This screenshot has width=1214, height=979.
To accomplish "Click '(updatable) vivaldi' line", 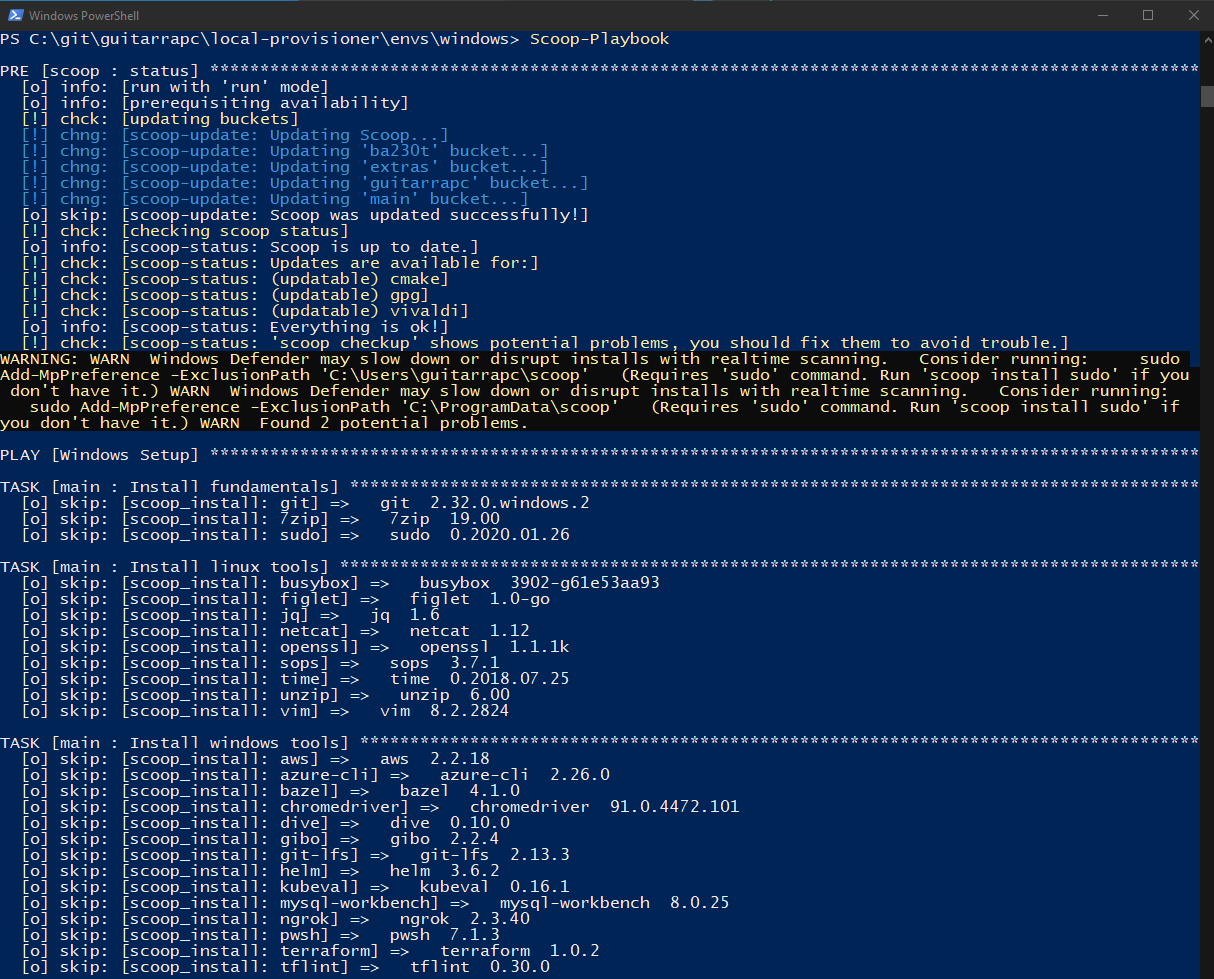I will [245, 311].
